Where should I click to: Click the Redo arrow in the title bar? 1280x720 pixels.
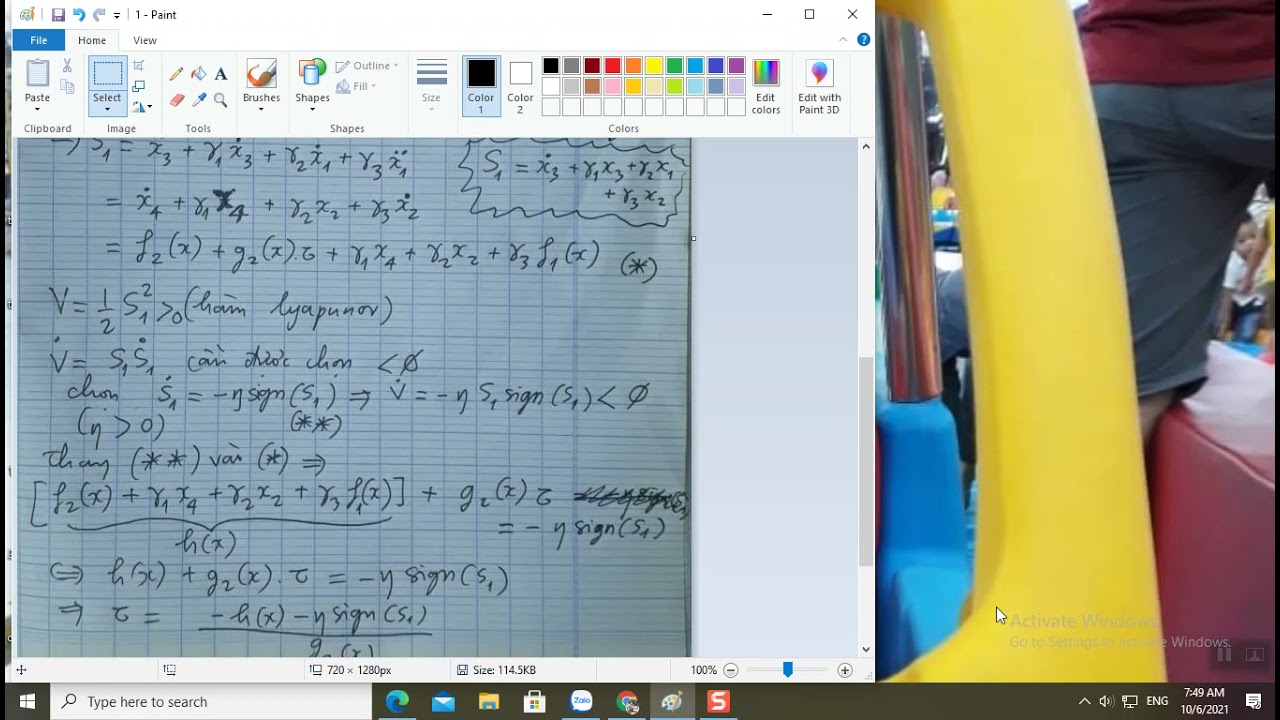pos(99,15)
